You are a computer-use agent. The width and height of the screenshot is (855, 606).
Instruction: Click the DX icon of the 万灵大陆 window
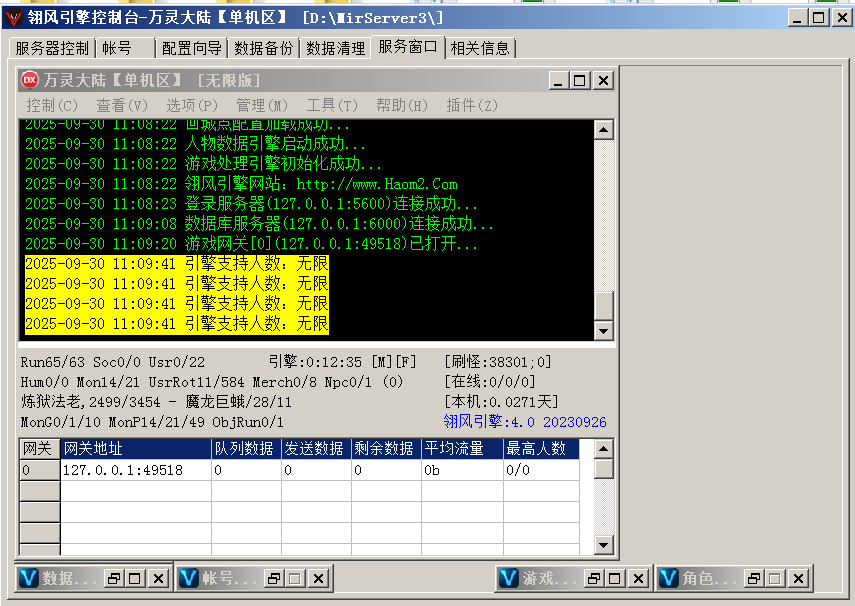pos(30,80)
